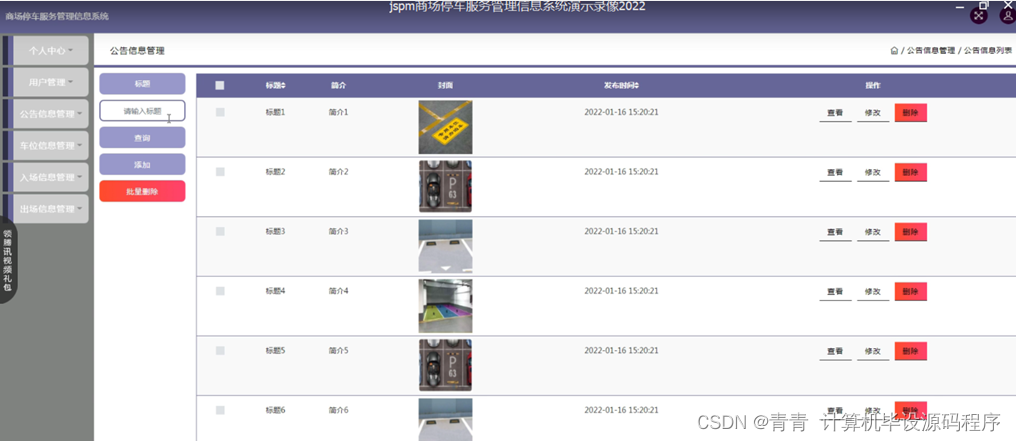Focus the 请输入标题 search input
This screenshot has width=1016, height=441.
tap(142, 111)
